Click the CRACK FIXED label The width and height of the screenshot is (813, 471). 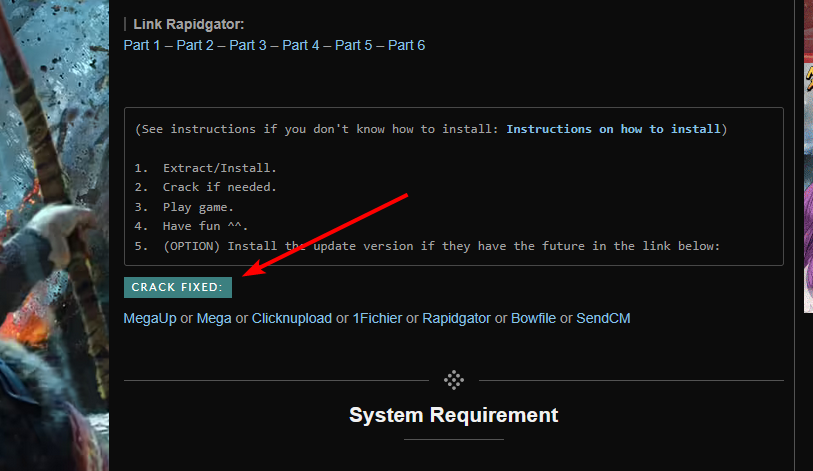click(x=178, y=287)
